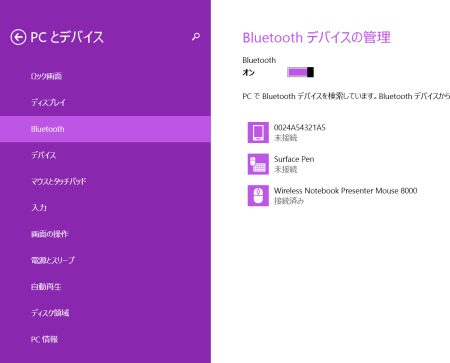450x363 pixels.
Task: Select device name 0024A54321A5
Action: pyautogui.click(x=300, y=128)
